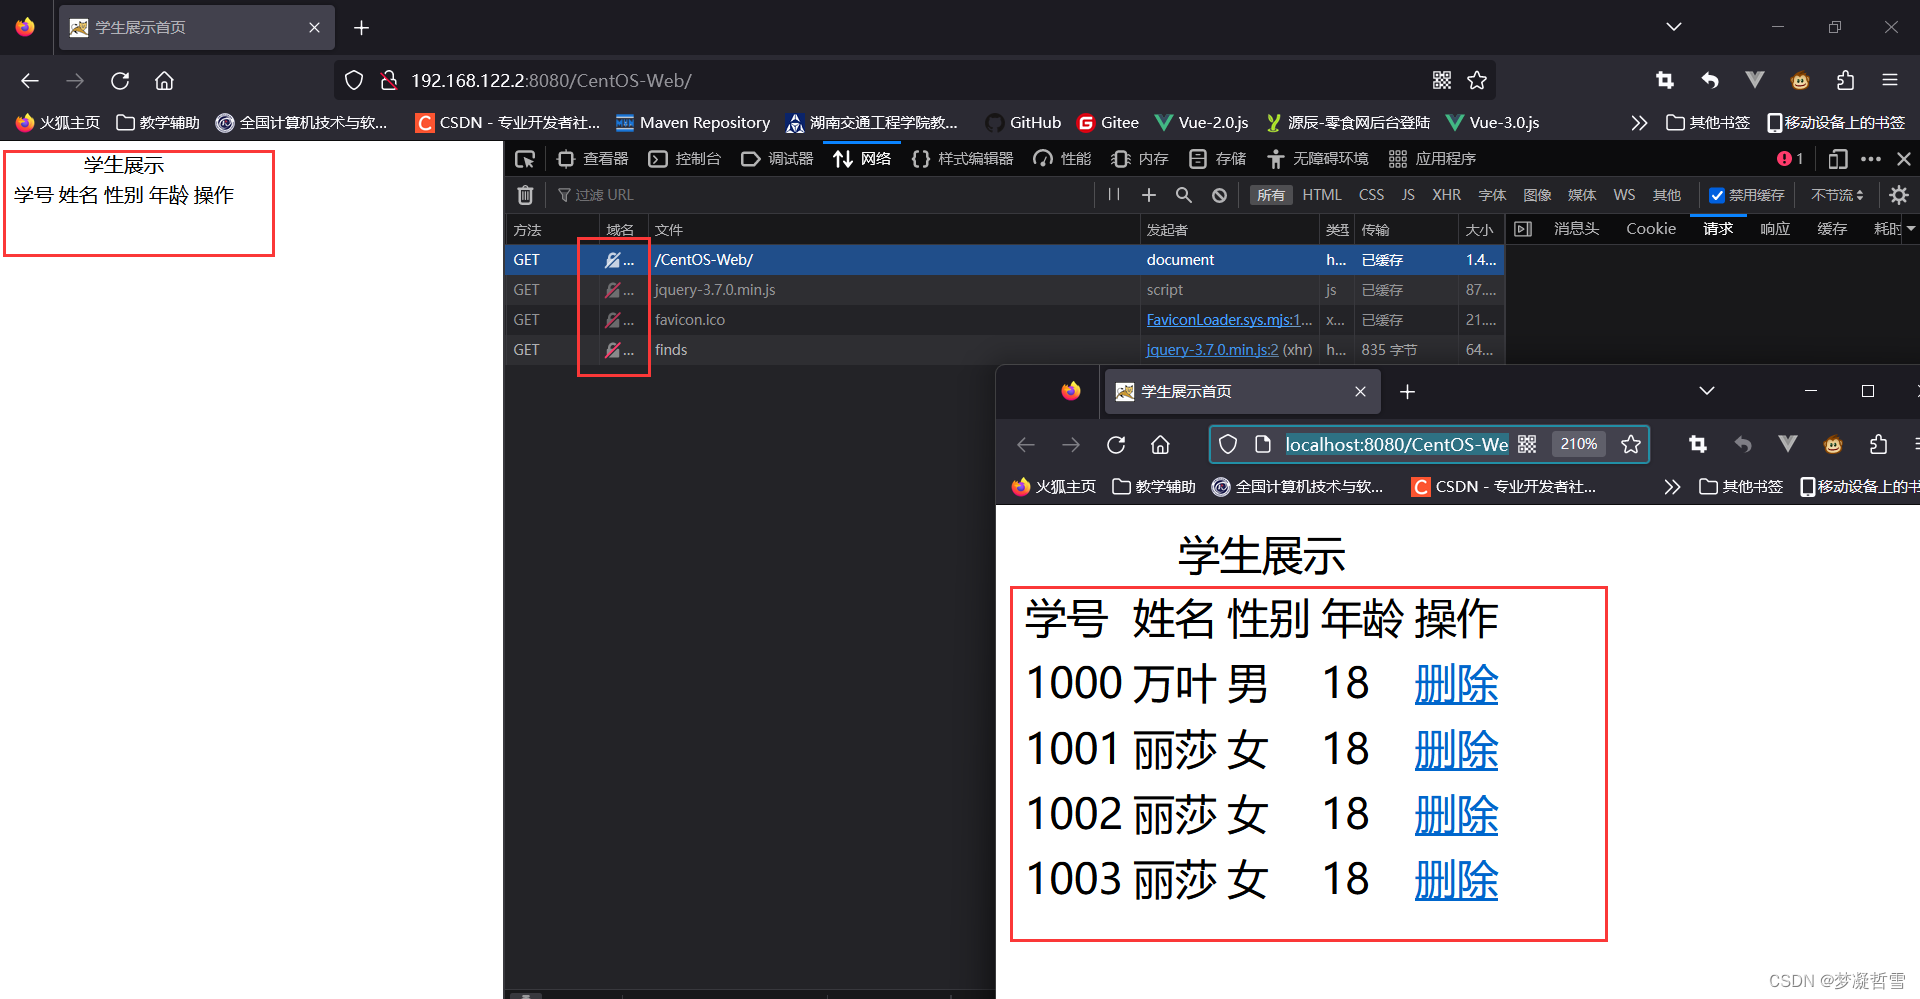Viewport: 1920px width, 999px height.
Task: Open extensions puzzle icon in main browser
Action: coord(1845,81)
